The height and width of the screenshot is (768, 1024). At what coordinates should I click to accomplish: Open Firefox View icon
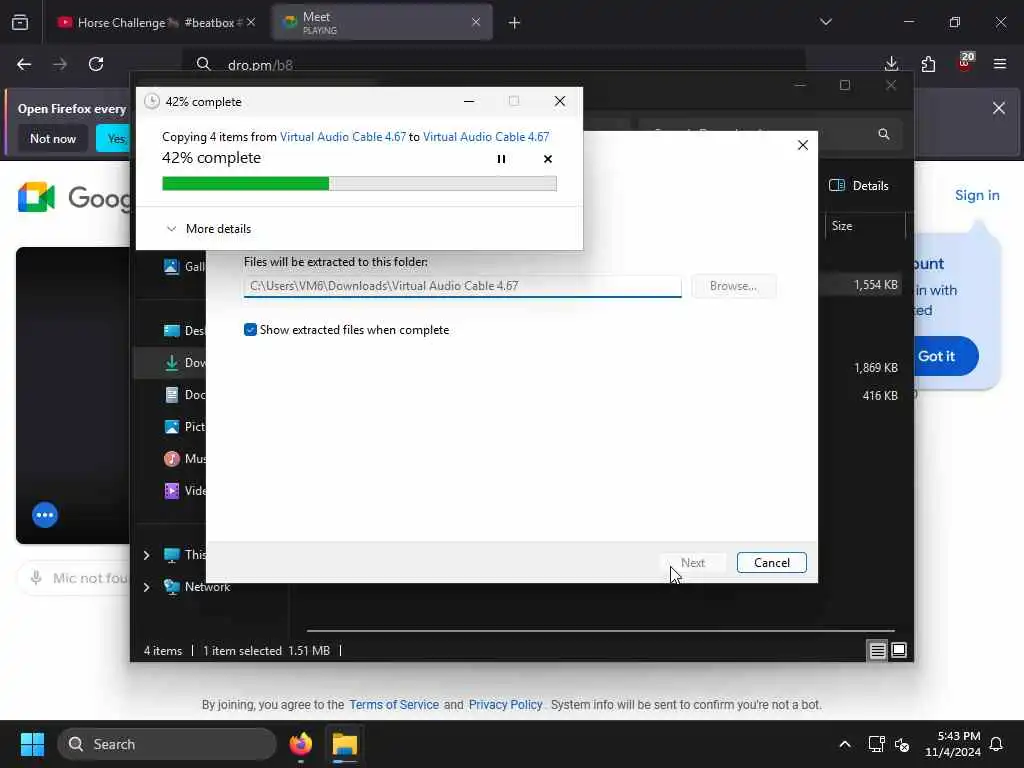coord(20,23)
